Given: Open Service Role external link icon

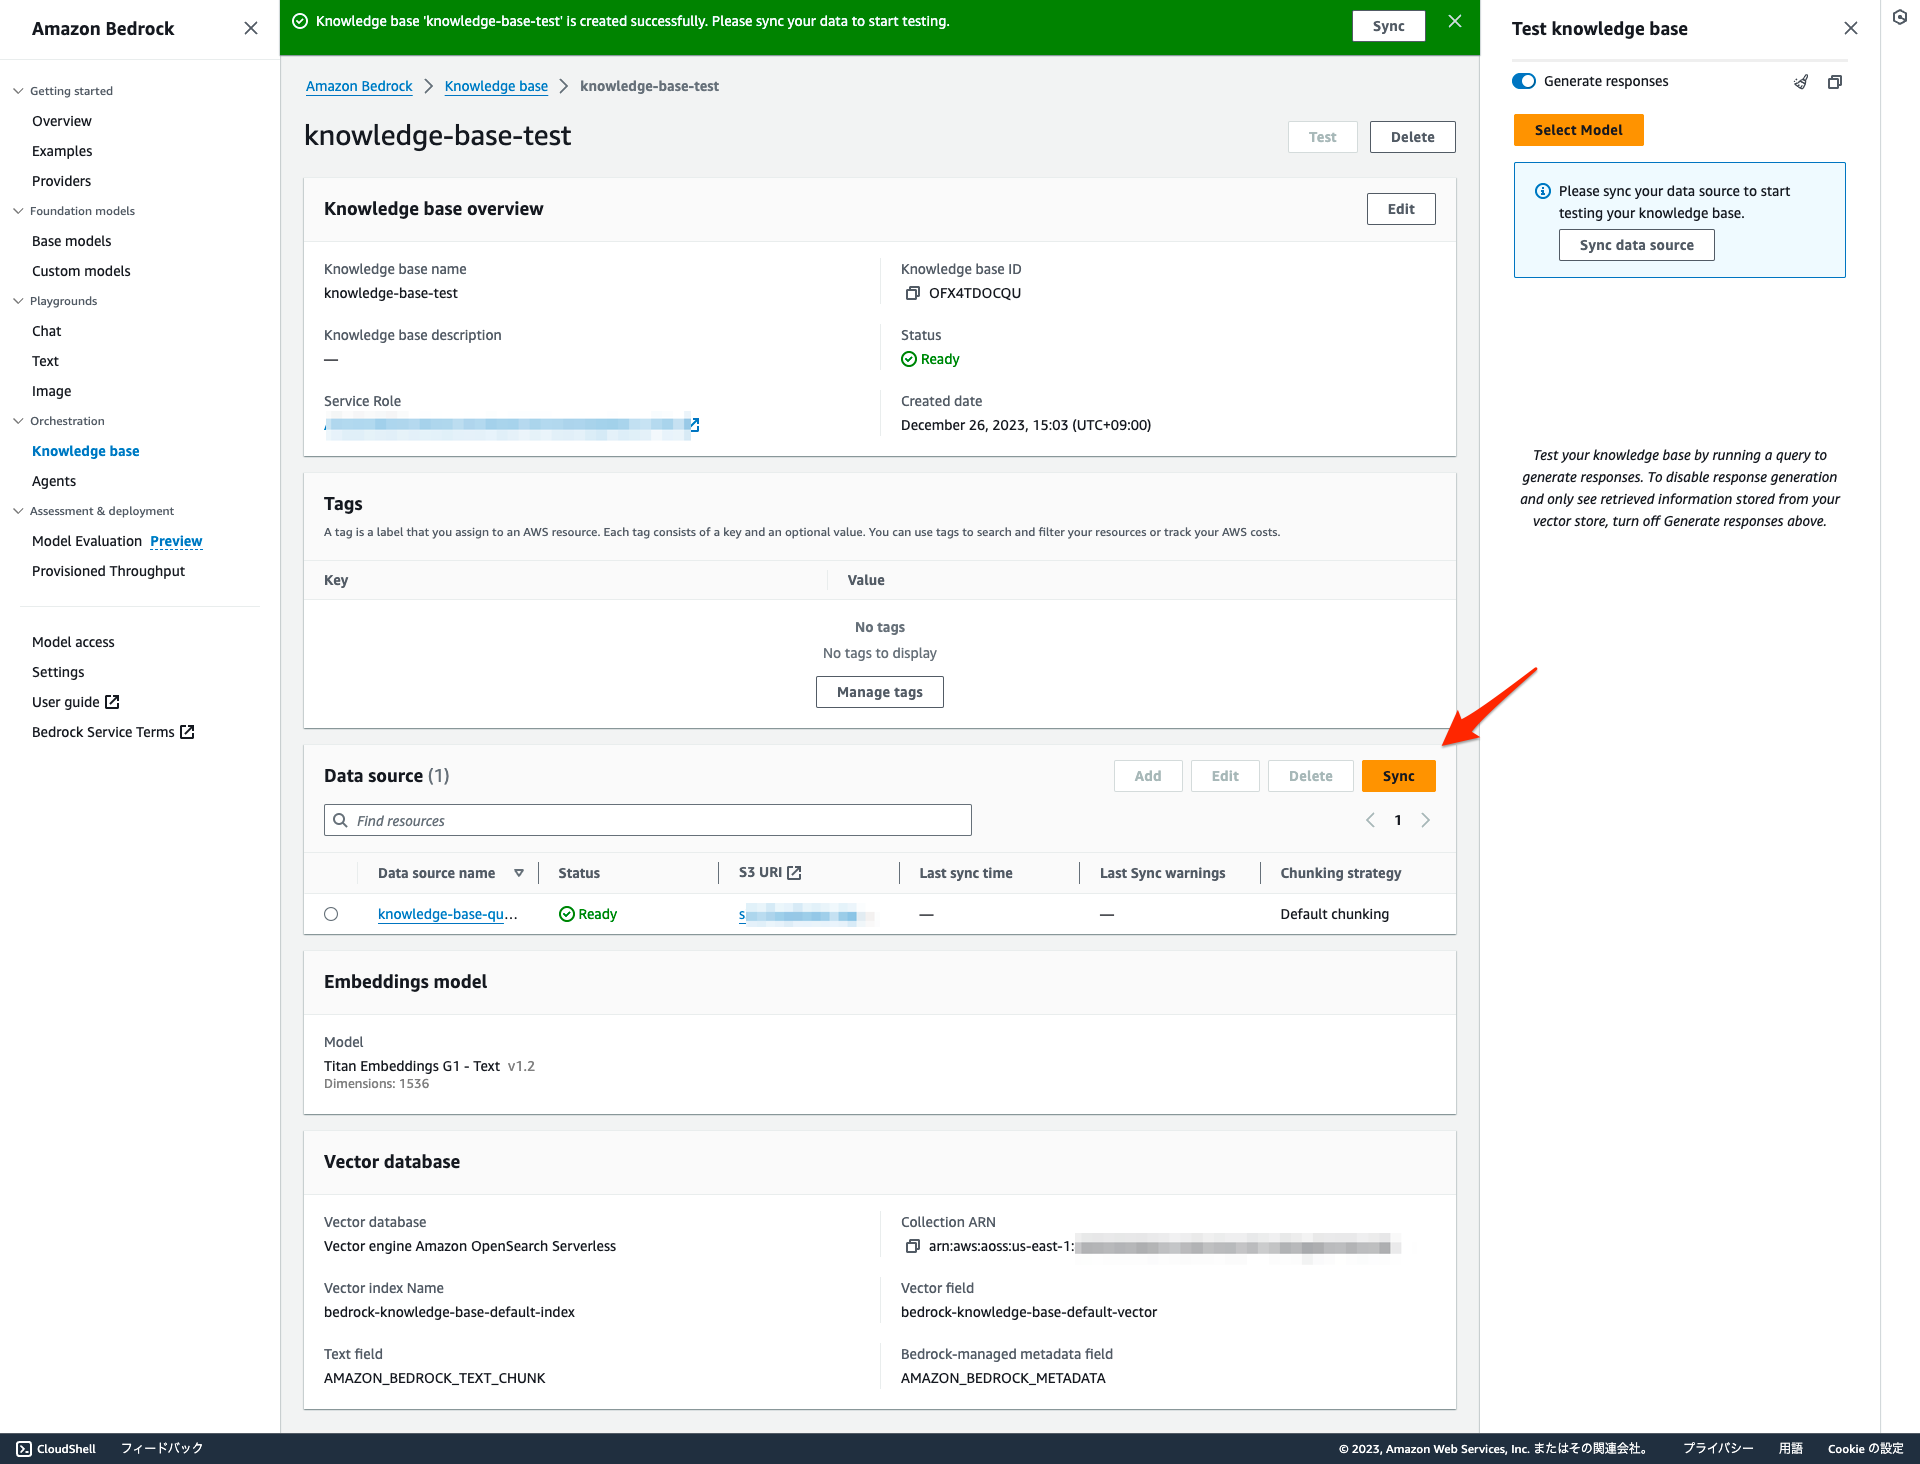Looking at the screenshot, I should point(695,425).
